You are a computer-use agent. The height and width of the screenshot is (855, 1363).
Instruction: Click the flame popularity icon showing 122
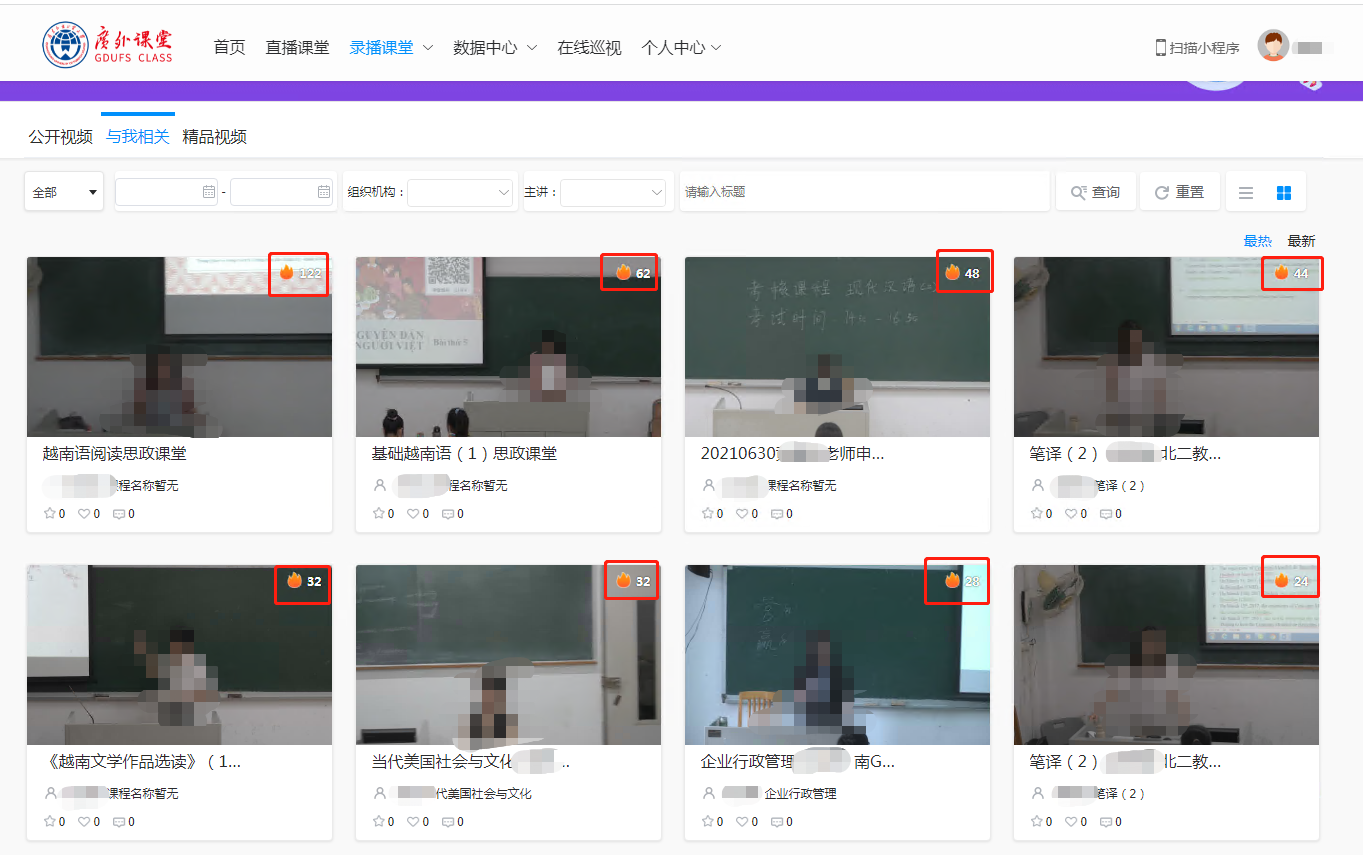coord(287,273)
